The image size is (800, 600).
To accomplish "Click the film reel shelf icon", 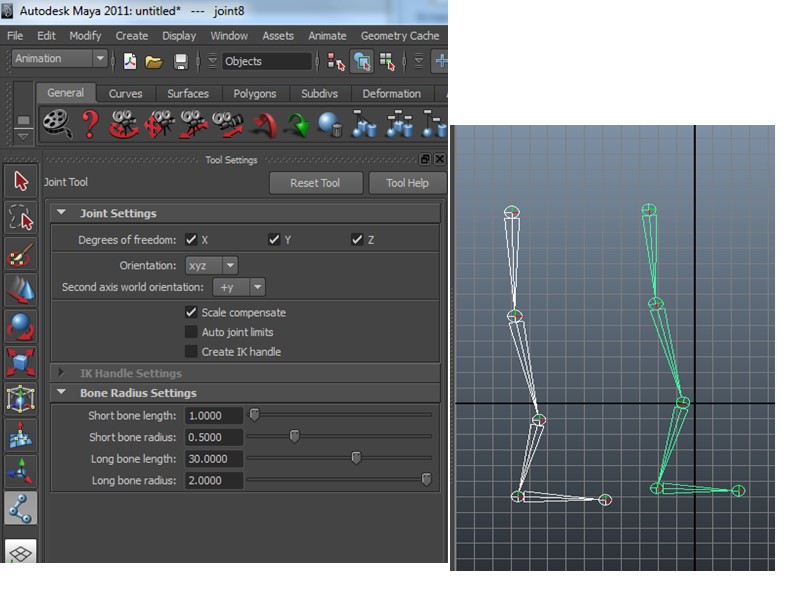I will click(x=57, y=123).
